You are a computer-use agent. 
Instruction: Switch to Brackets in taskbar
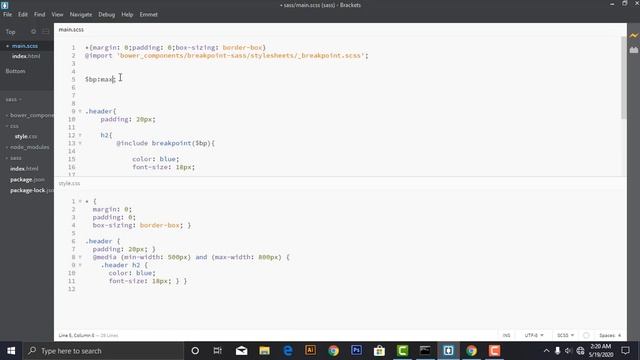coord(448,351)
